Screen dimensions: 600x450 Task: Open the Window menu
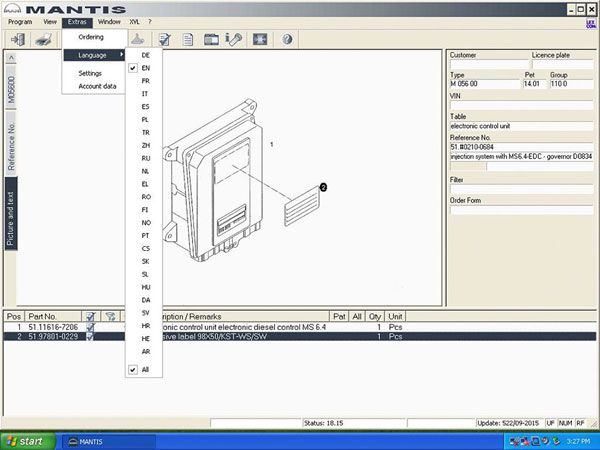point(110,21)
